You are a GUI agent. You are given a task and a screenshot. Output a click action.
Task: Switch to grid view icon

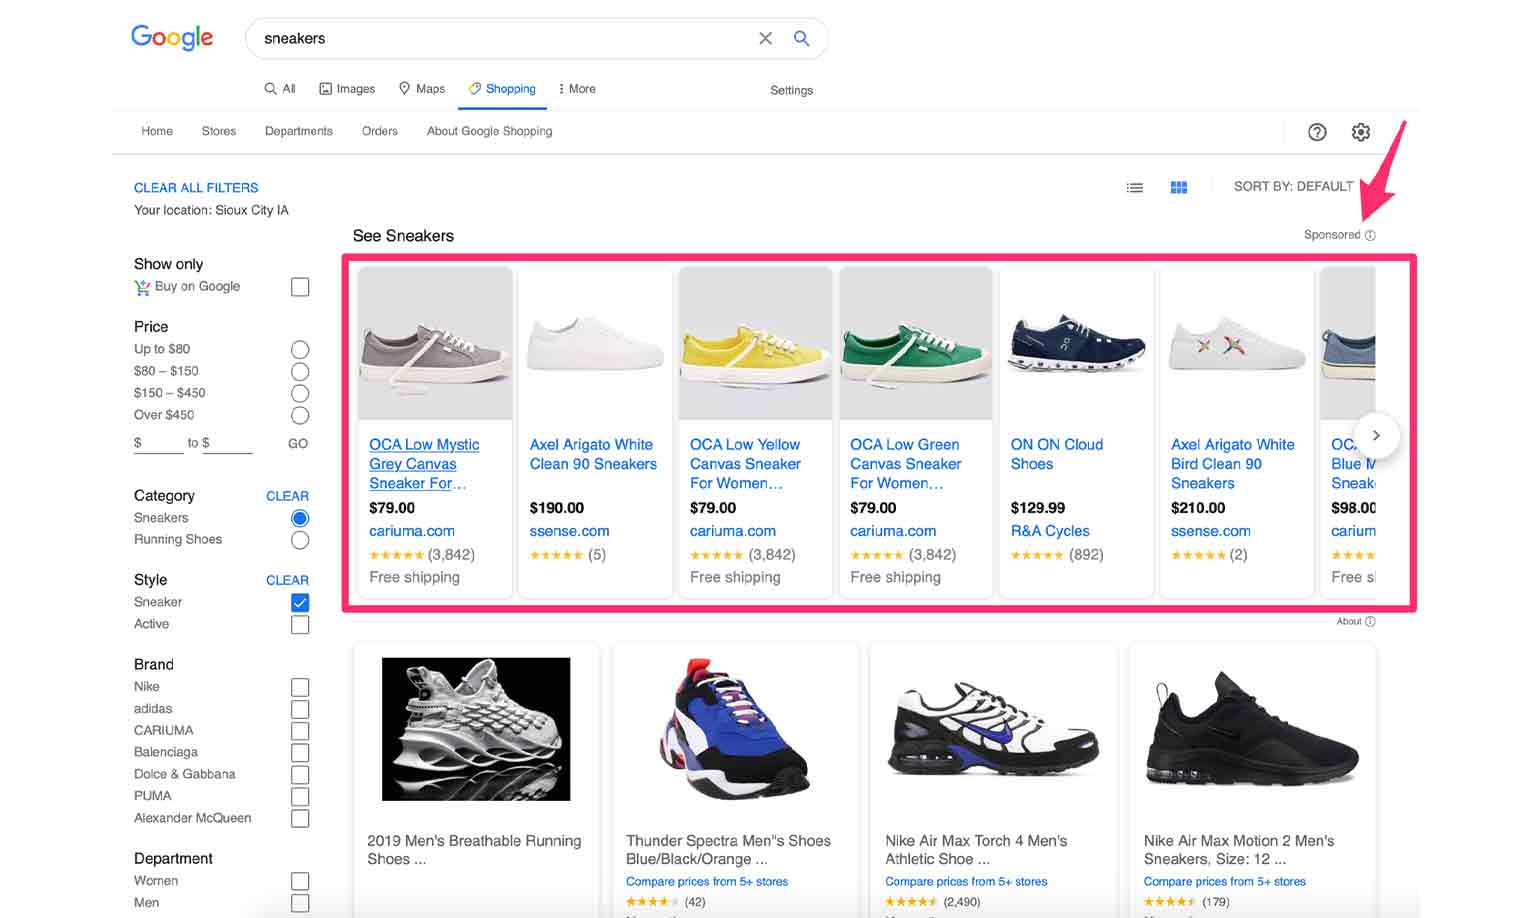(1178, 187)
